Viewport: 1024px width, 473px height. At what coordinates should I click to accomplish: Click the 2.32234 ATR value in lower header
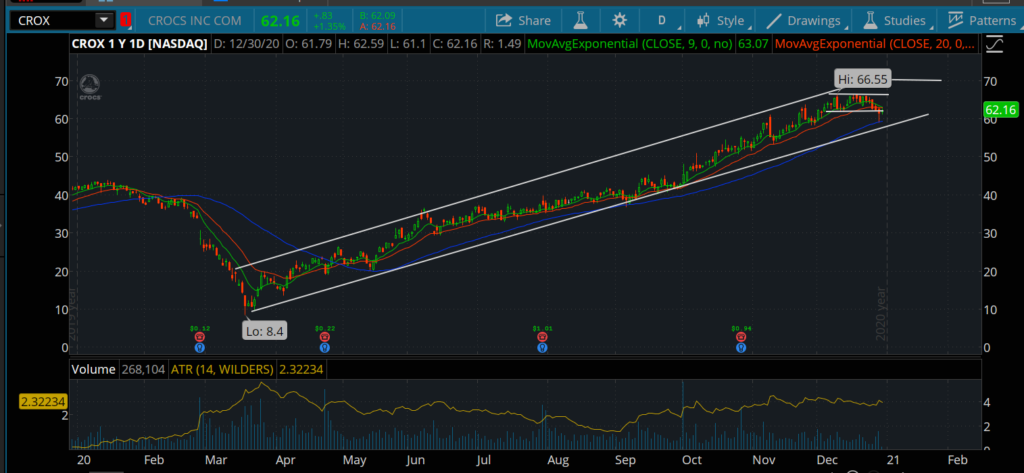[x=301, y=370]
